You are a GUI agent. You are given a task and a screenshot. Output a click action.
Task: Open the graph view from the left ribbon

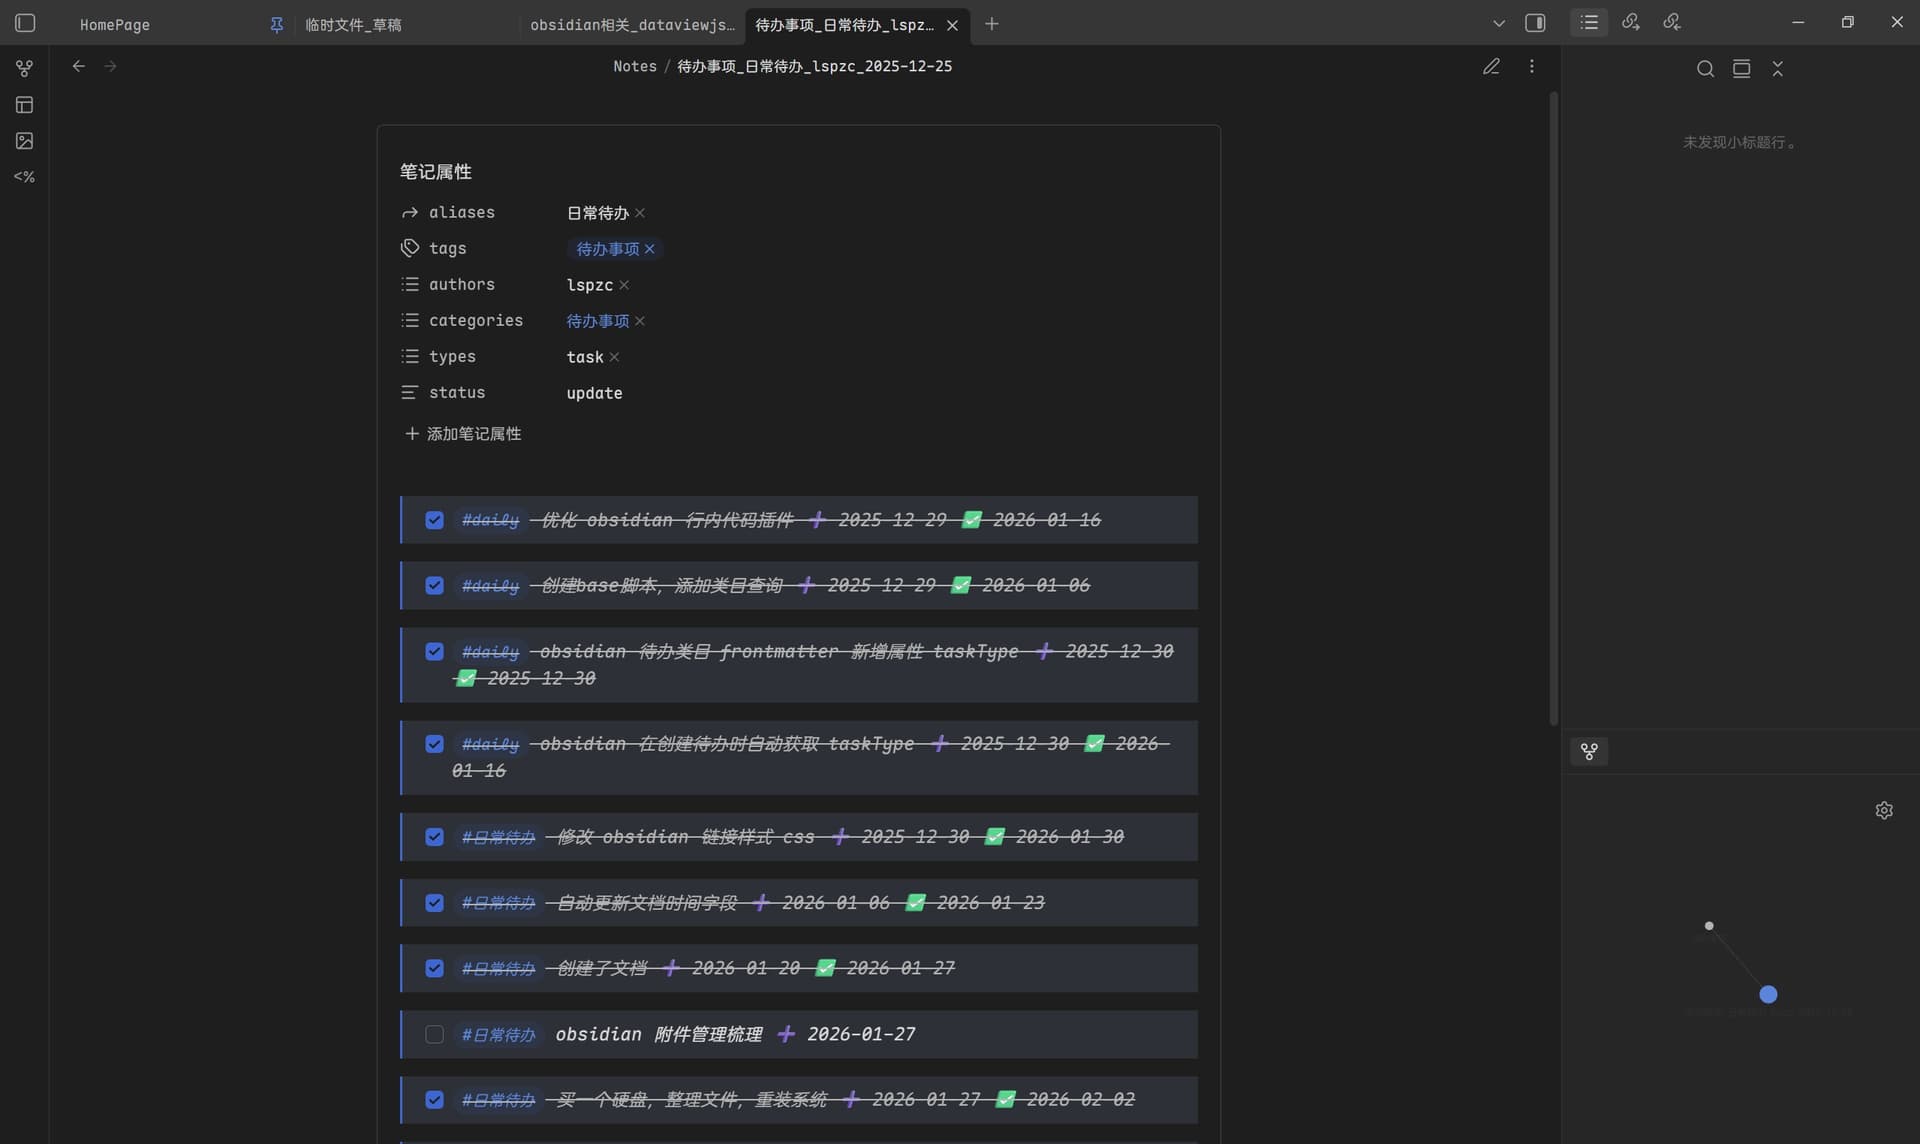24,69
